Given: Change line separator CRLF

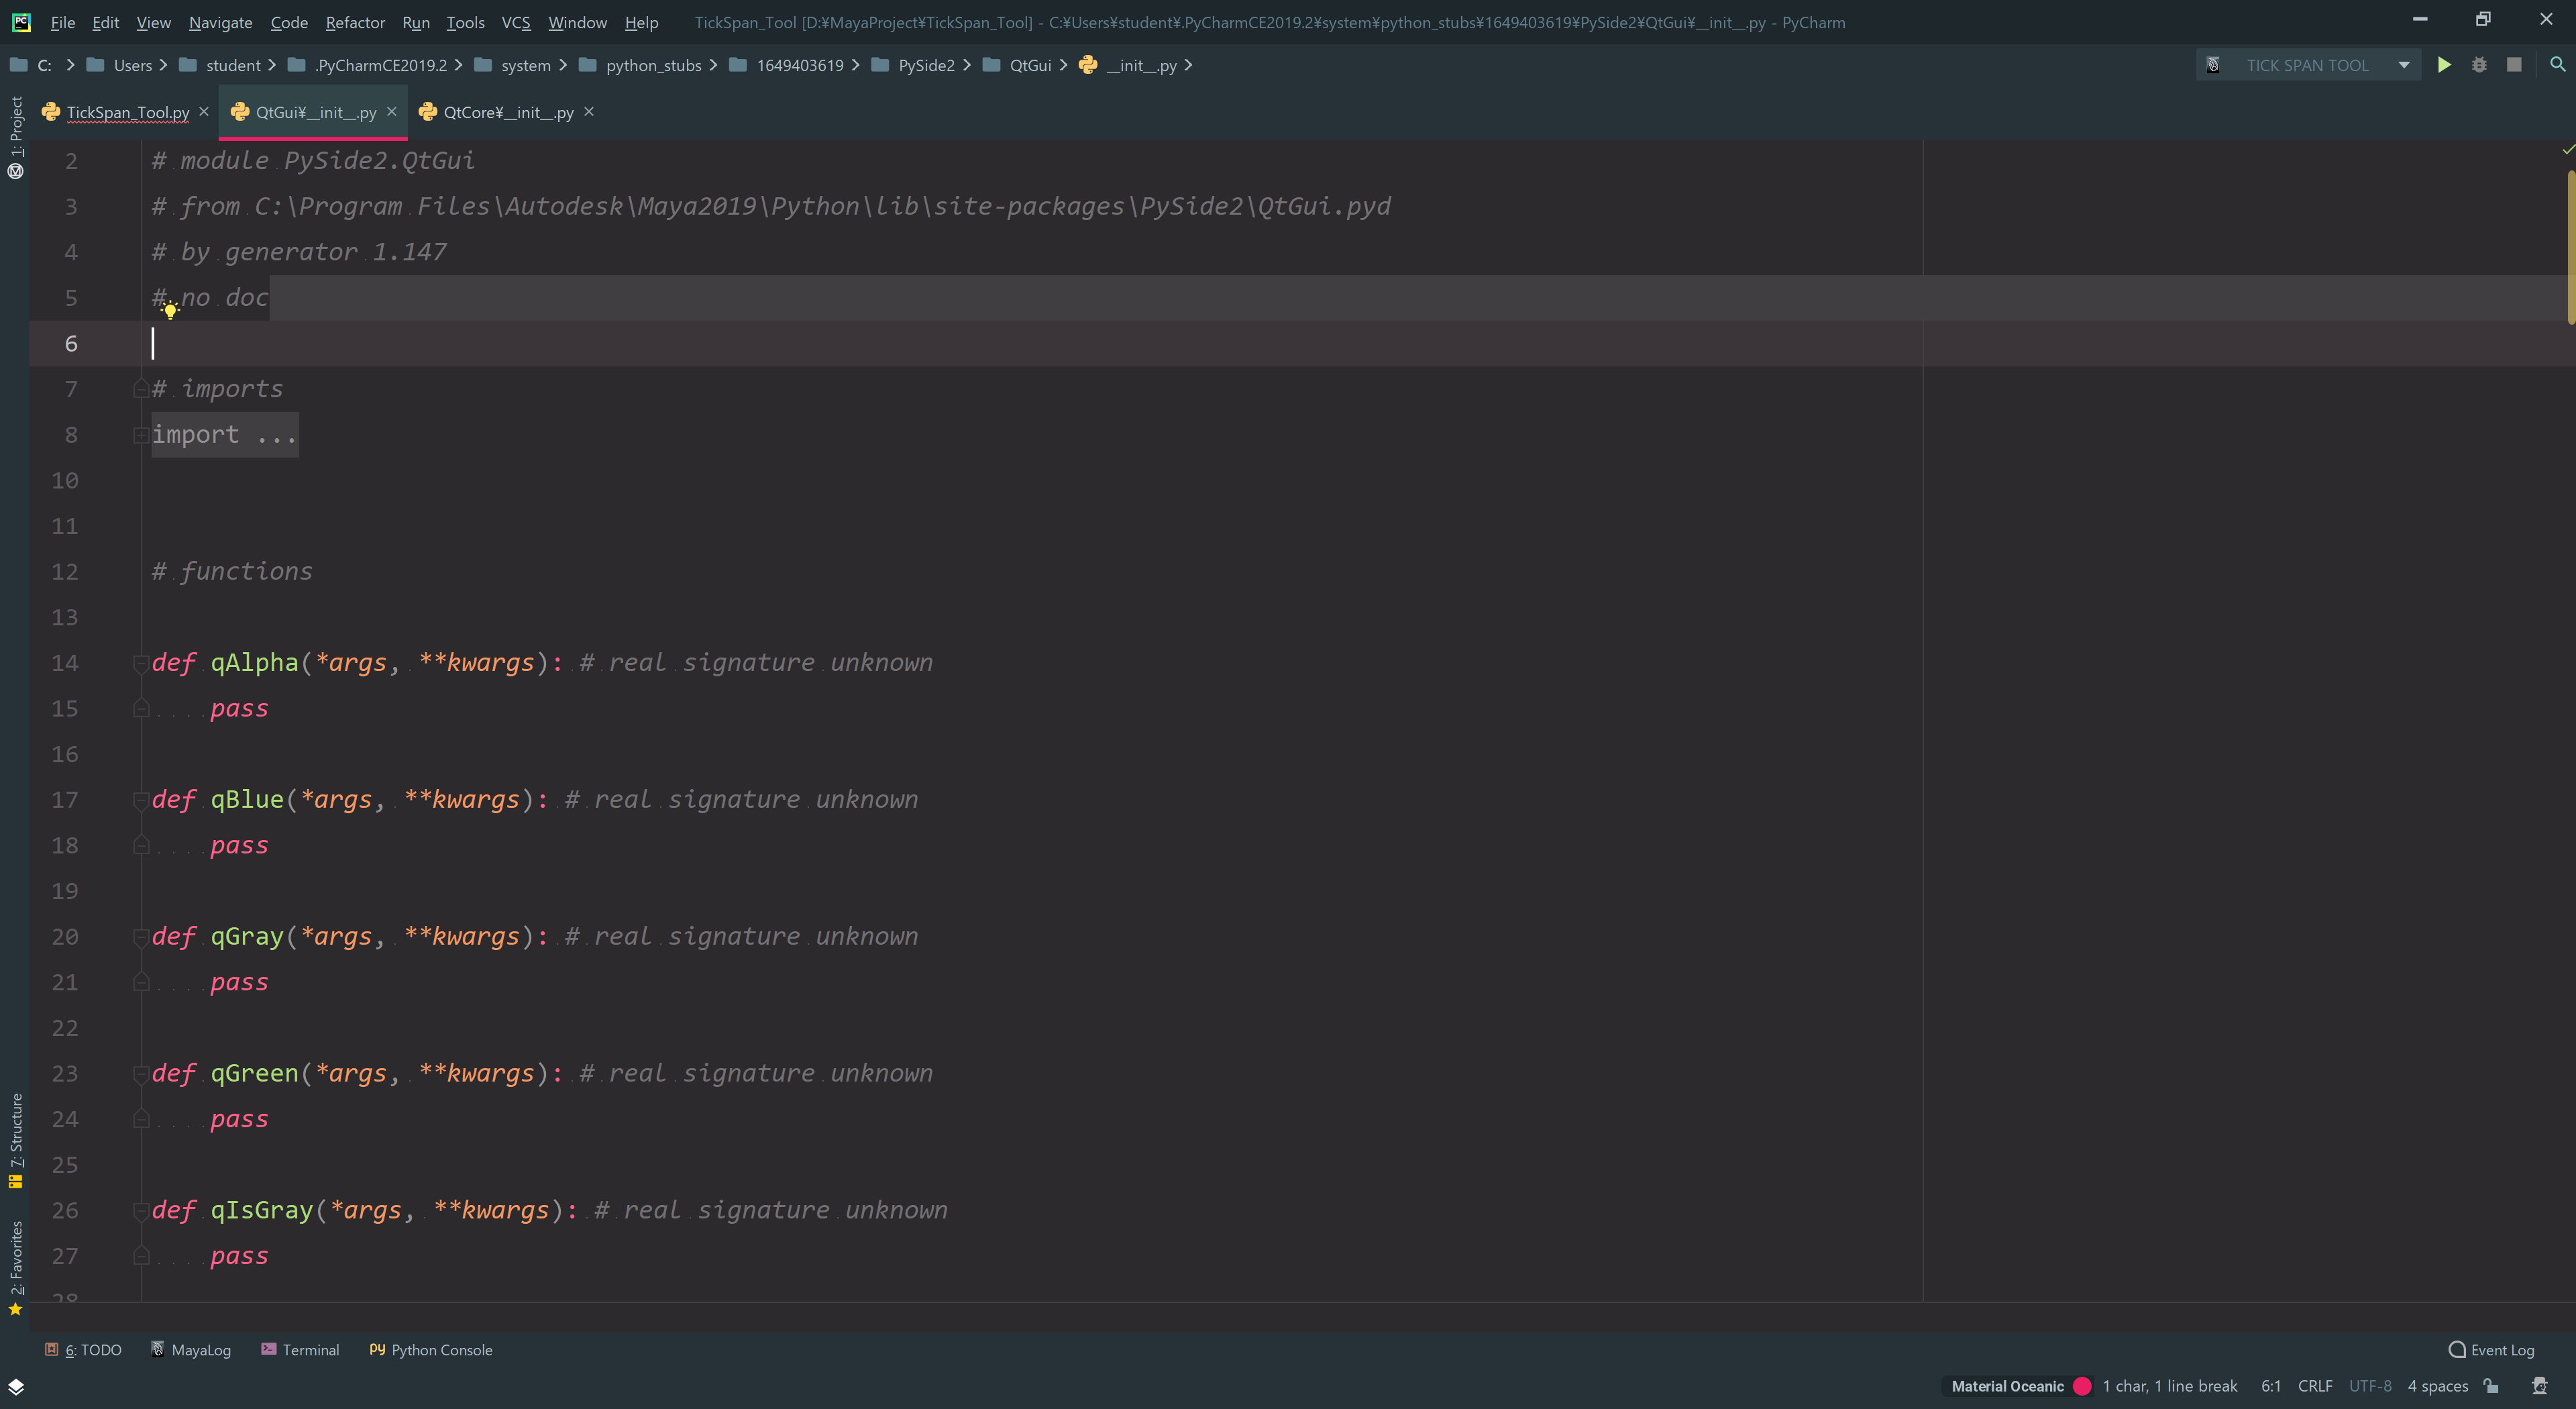Looking at the screenshot, I should [2314, 1386].
